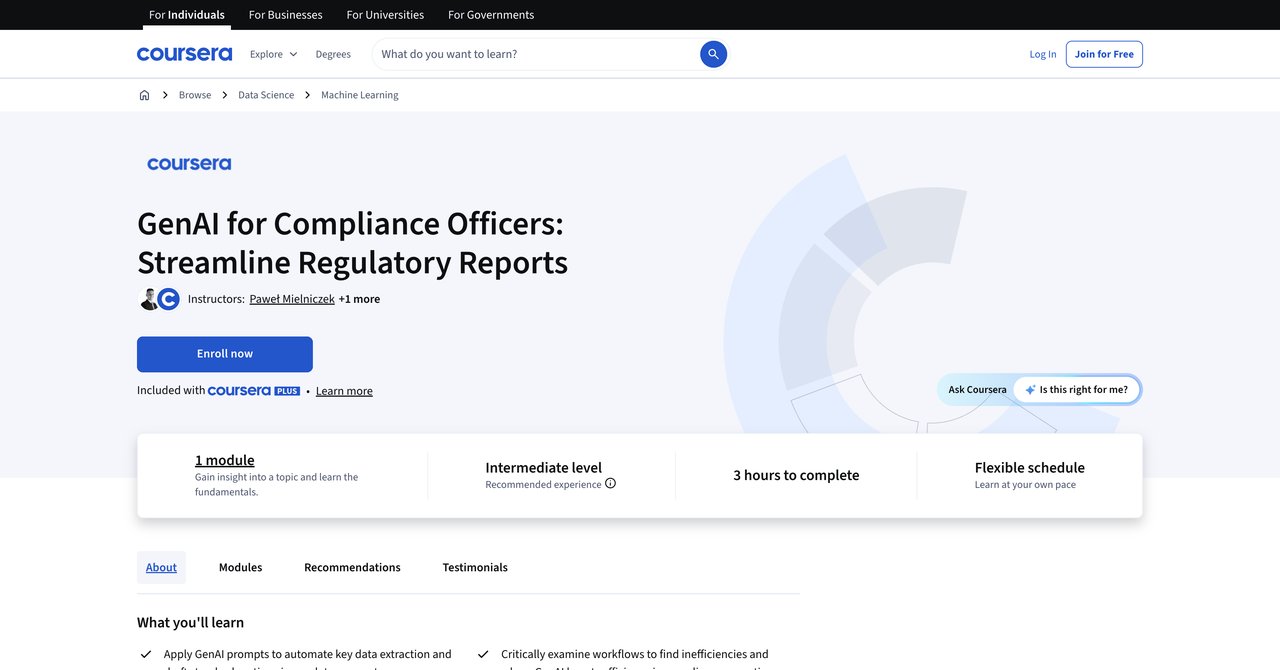This screenshot has height=670, width=1280.
Task: Select the For Governments tab
Action: tap(491, 15)
